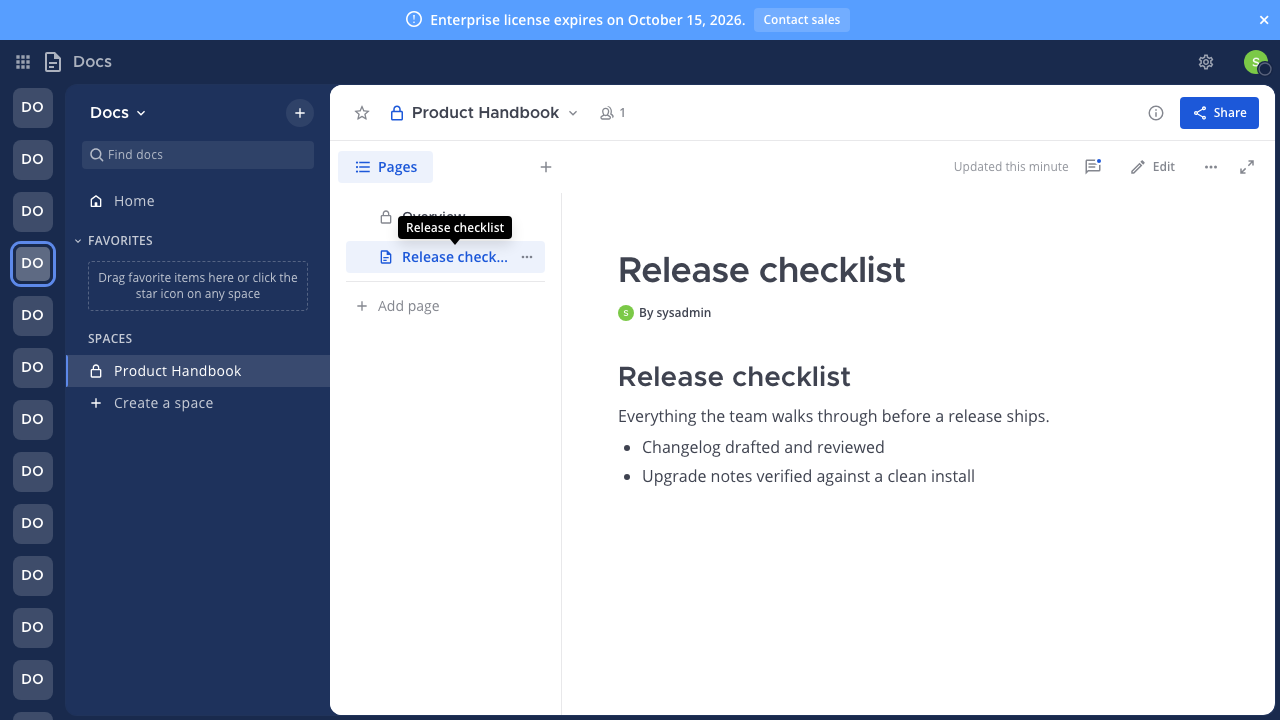Image resolution: width=1280 pixels, height=720 pixels.
Task: Select the Release checklist page
Action: click(445, 257)
